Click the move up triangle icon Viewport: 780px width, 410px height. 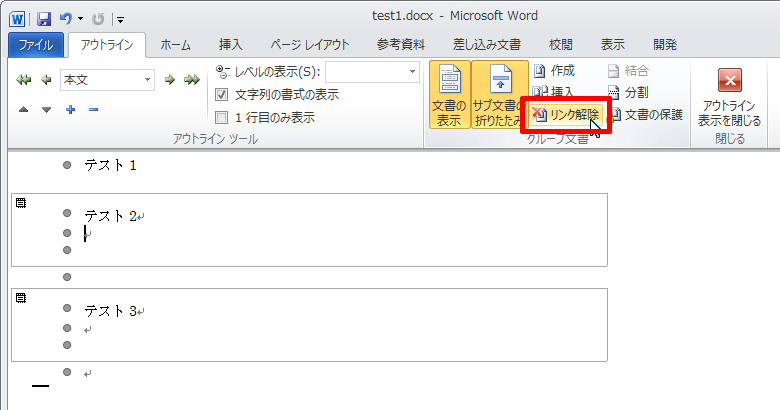(24, 109)
